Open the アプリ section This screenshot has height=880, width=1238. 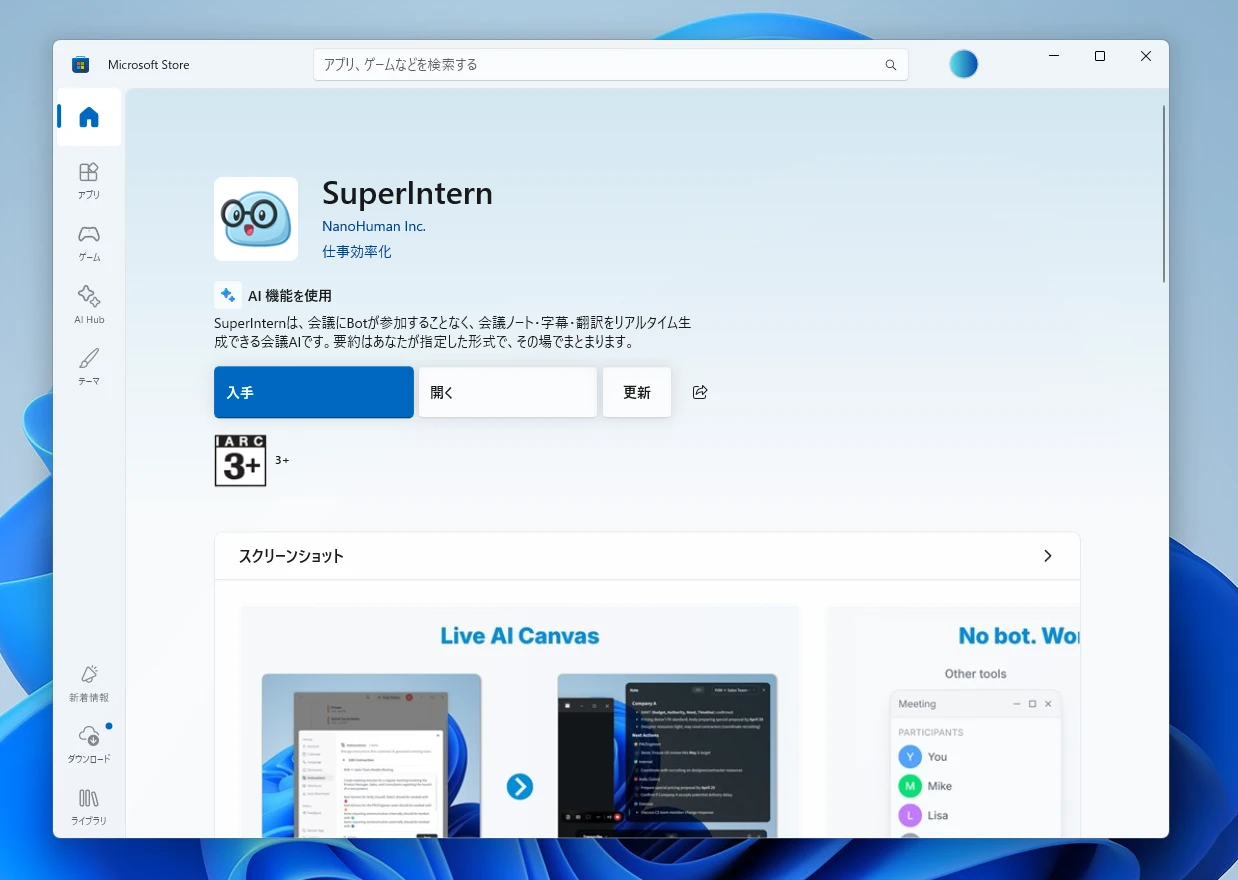[89, 180]
